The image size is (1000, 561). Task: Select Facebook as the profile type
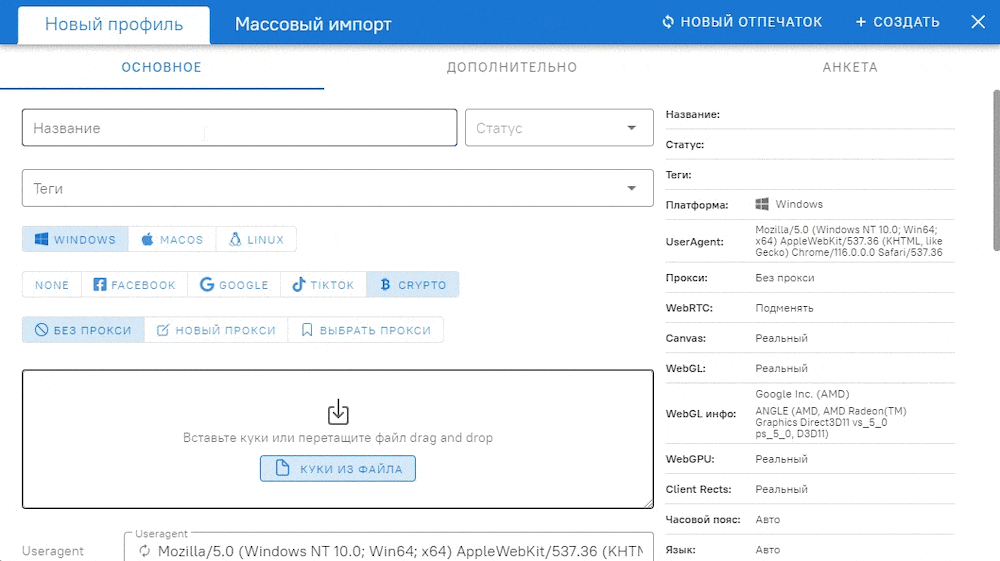pyautogui.click(x=134, y=285)
